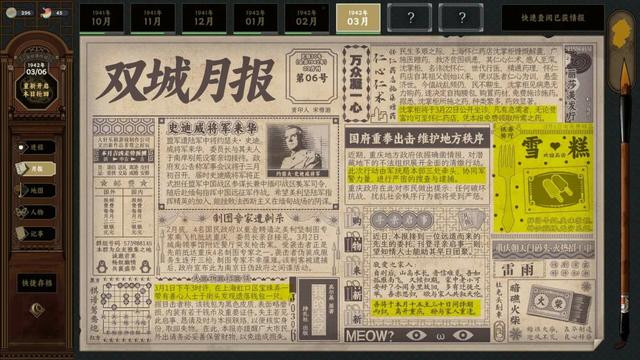The image size is (640, 360).
Task: Open the 快速查阅已获情报 intel panel
Action: 552,18
